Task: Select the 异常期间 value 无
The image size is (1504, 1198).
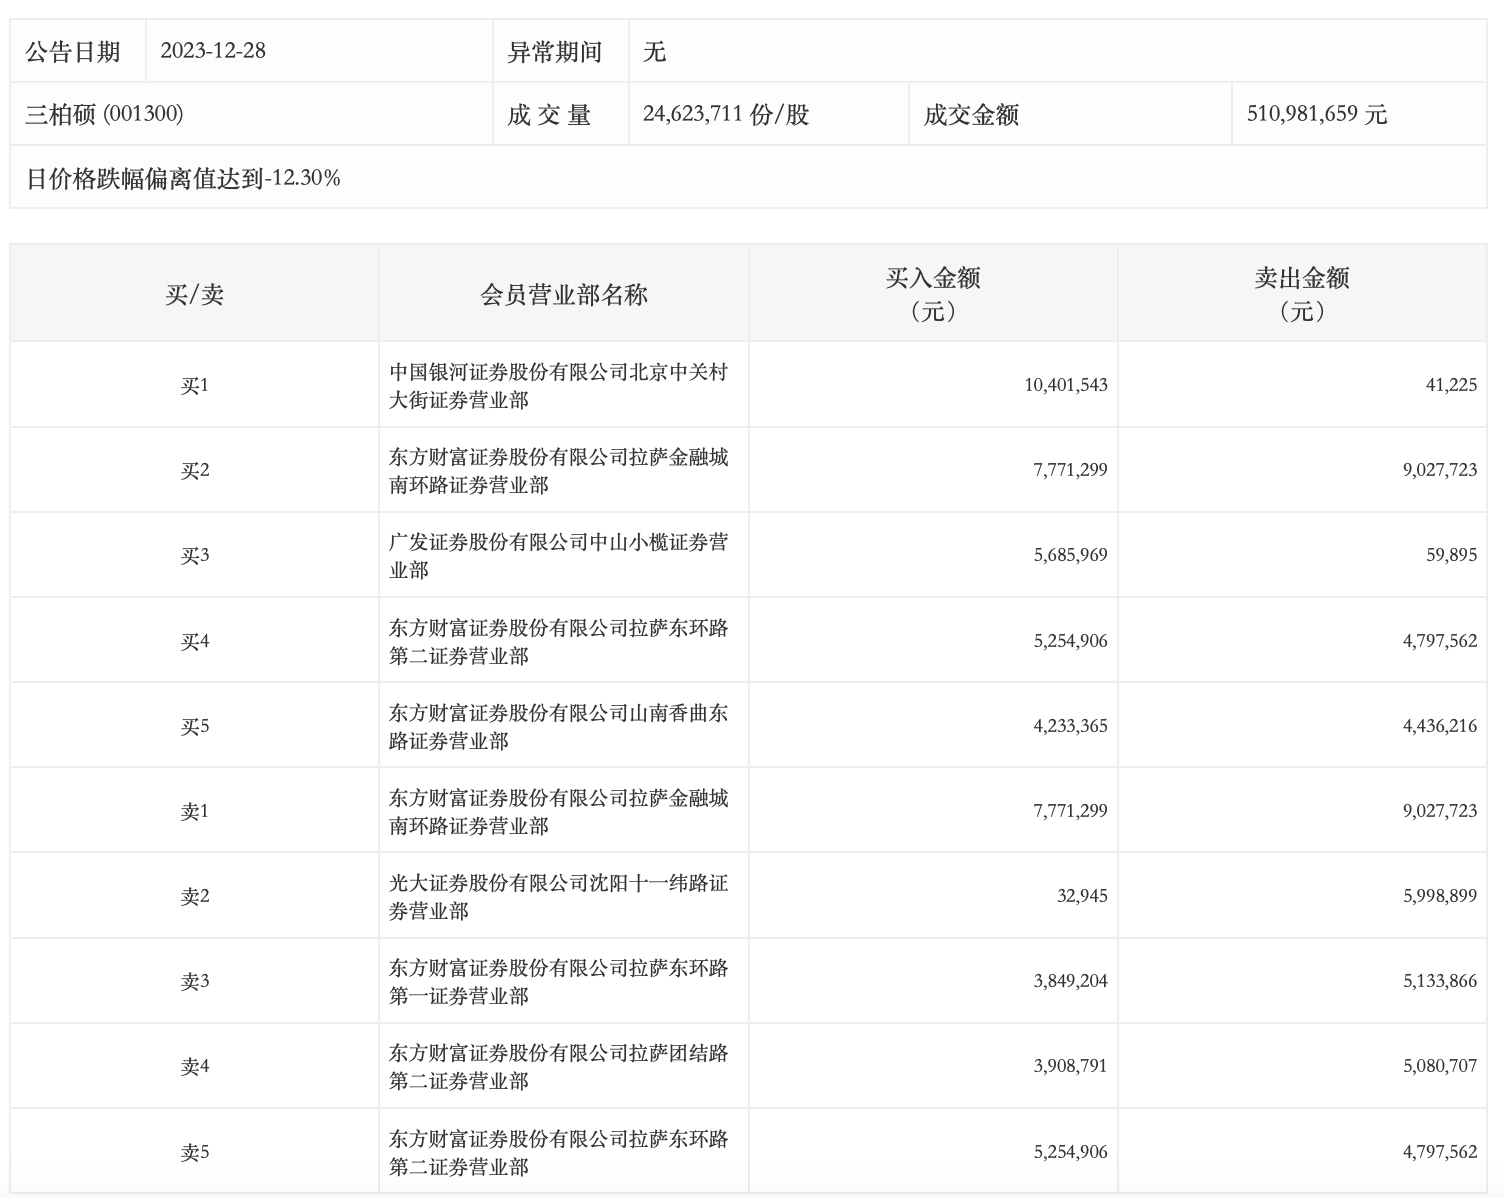Action: (654, 51)
